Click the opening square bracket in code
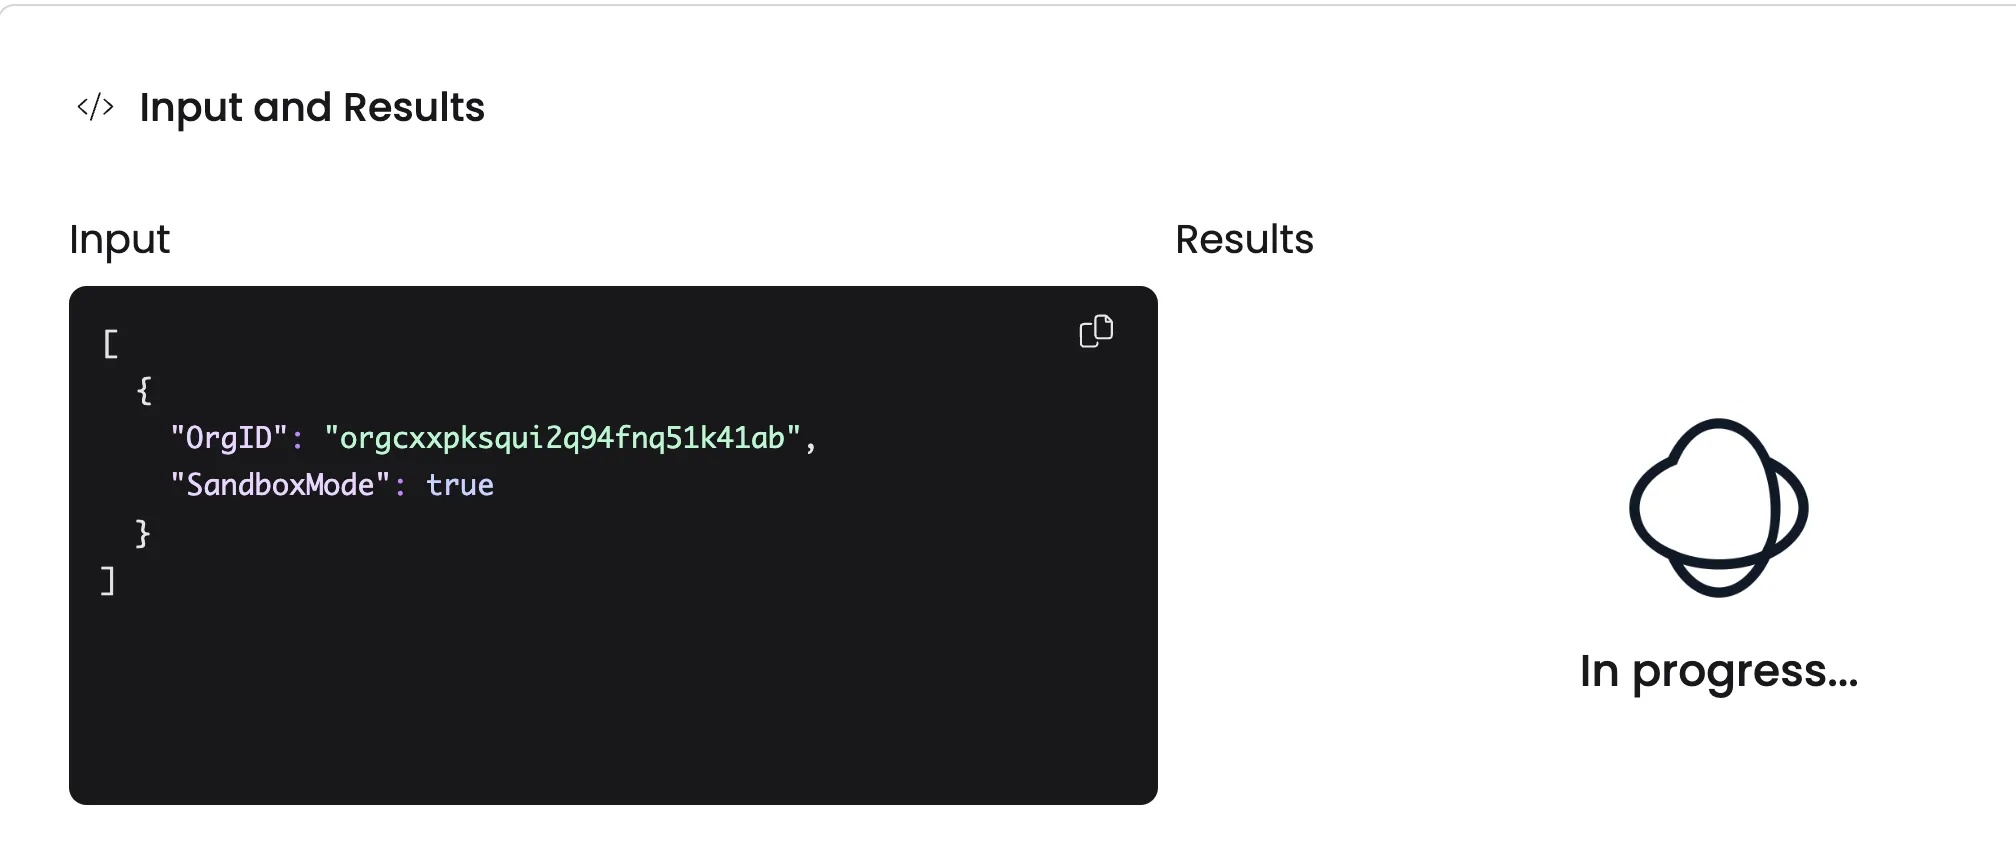 tap(110, 344)
